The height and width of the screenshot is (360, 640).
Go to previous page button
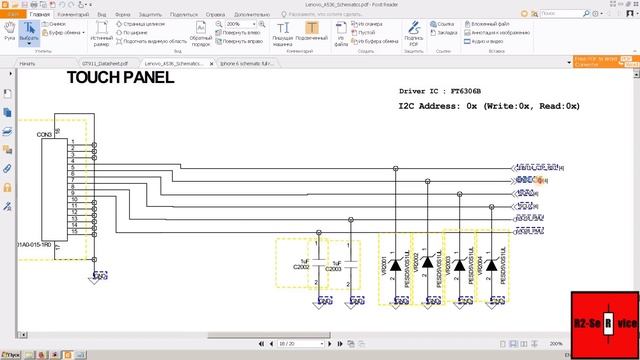(x=271, y=344)
